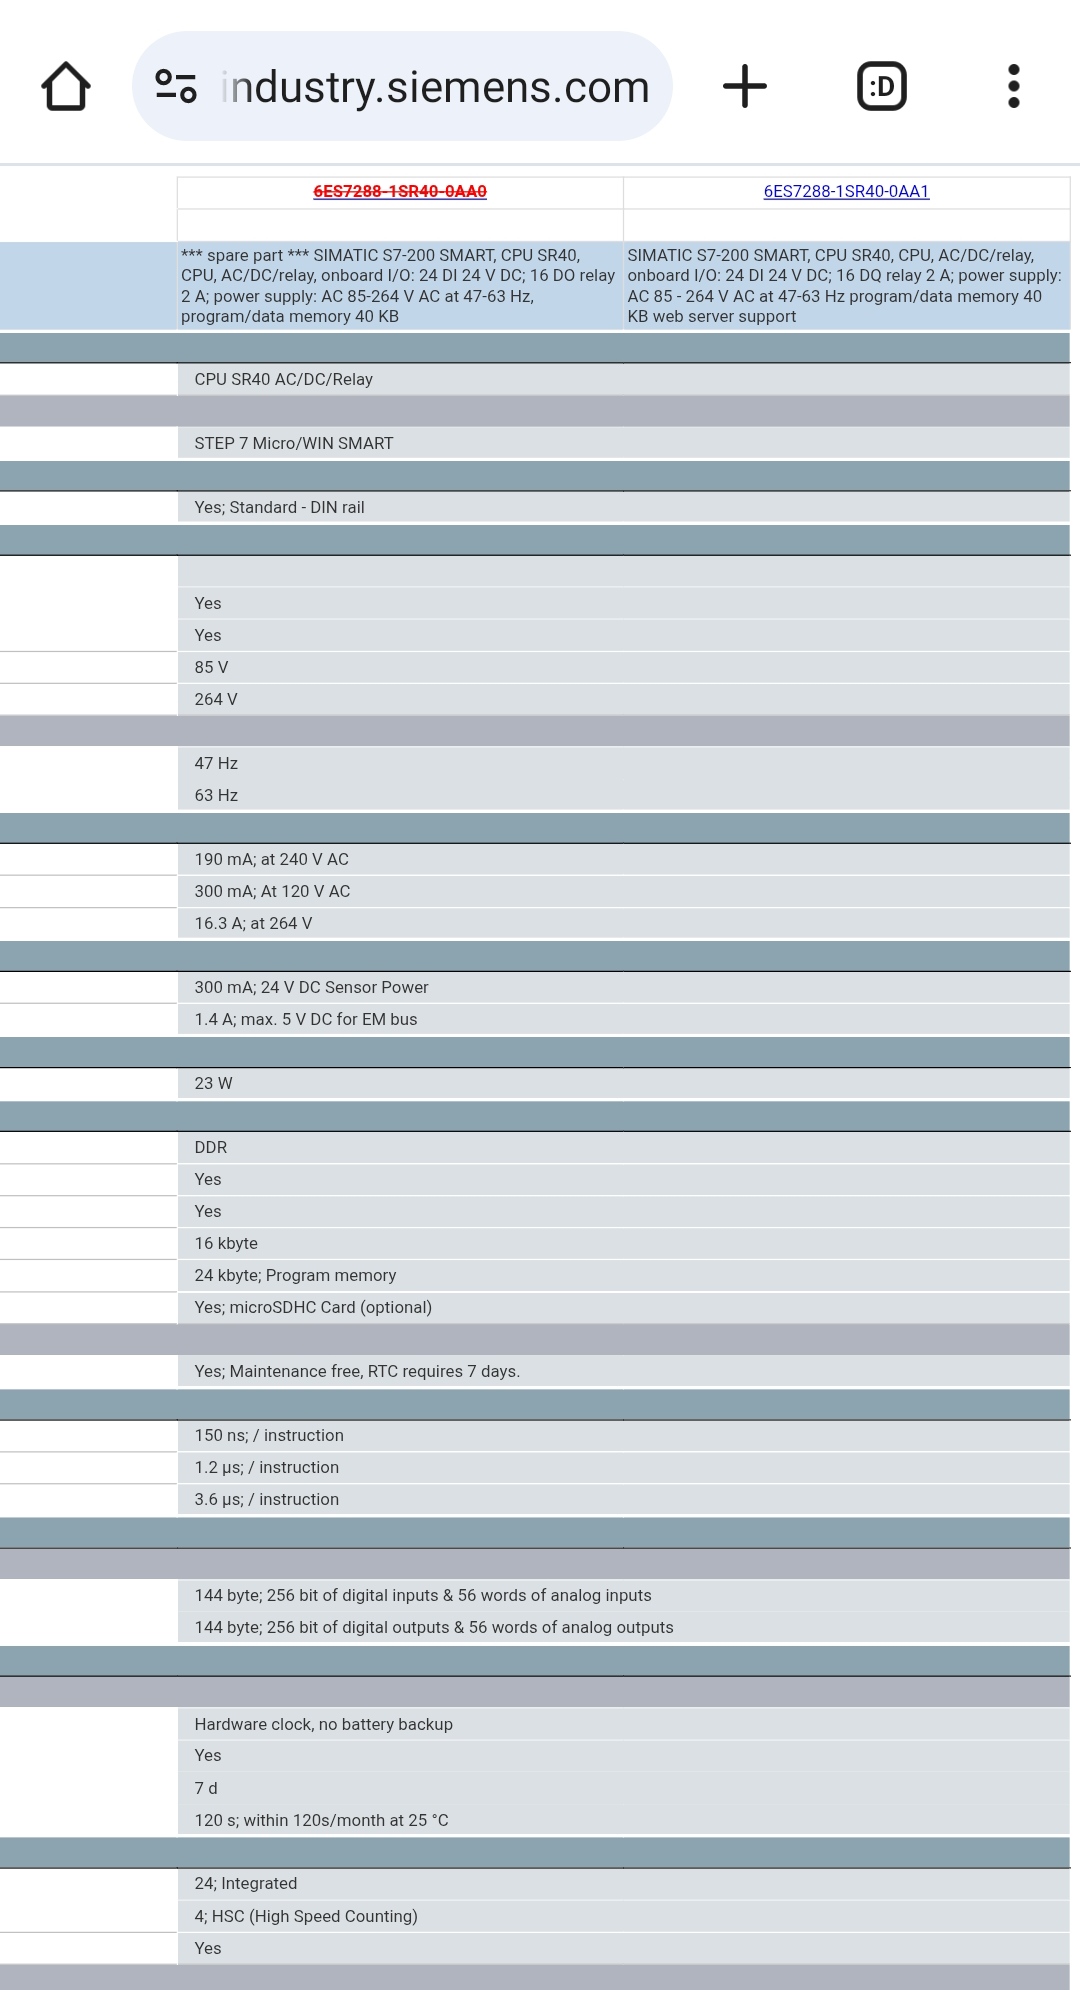The width and height of the screenshot is (1080, 1990).
Task: Select the spare part SIMATIC description cell
Action: (400, 286)
